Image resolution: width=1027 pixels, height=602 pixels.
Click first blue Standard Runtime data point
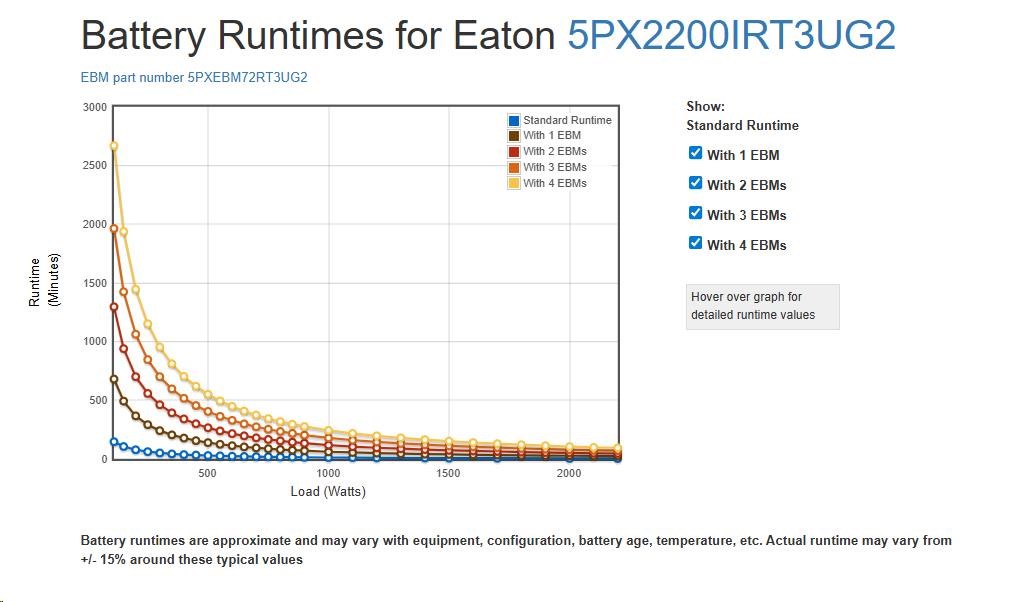click(x=114, y=441)
